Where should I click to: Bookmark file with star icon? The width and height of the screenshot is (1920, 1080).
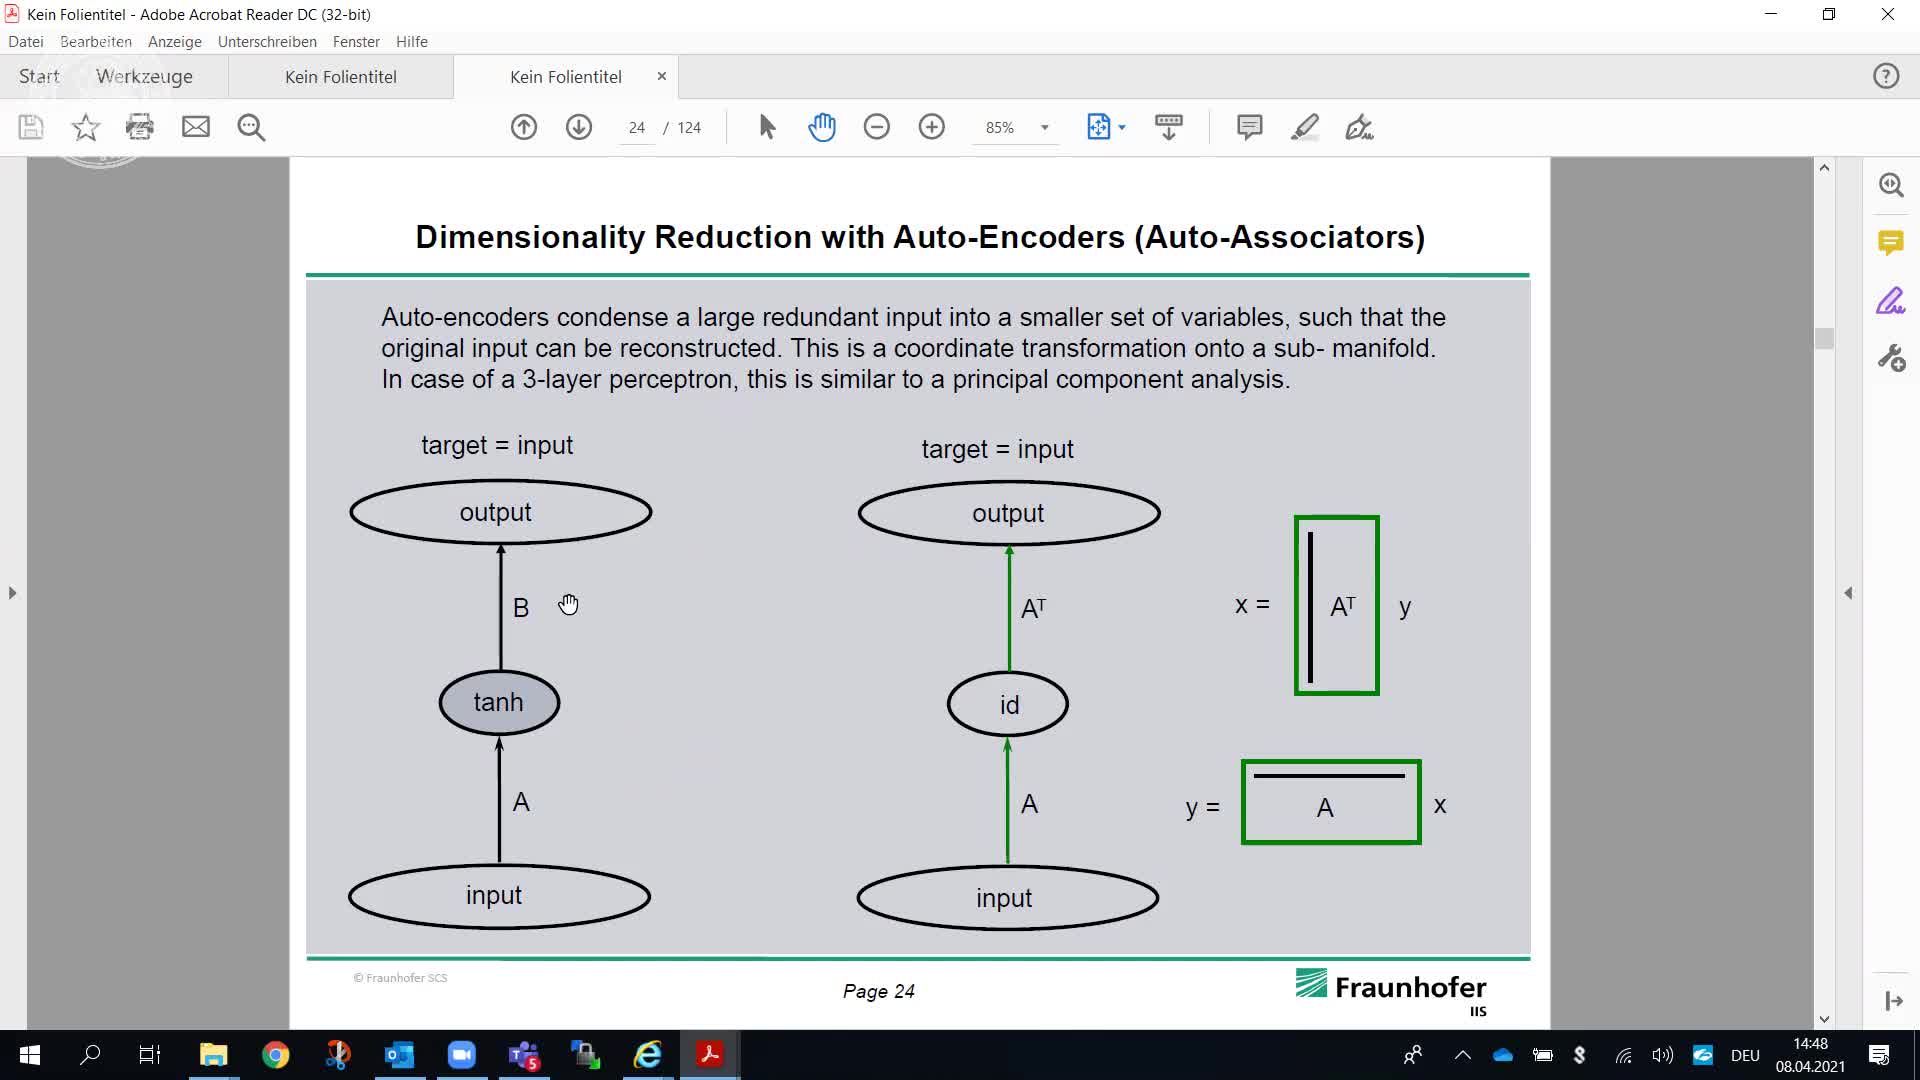[x=86, y=127]
